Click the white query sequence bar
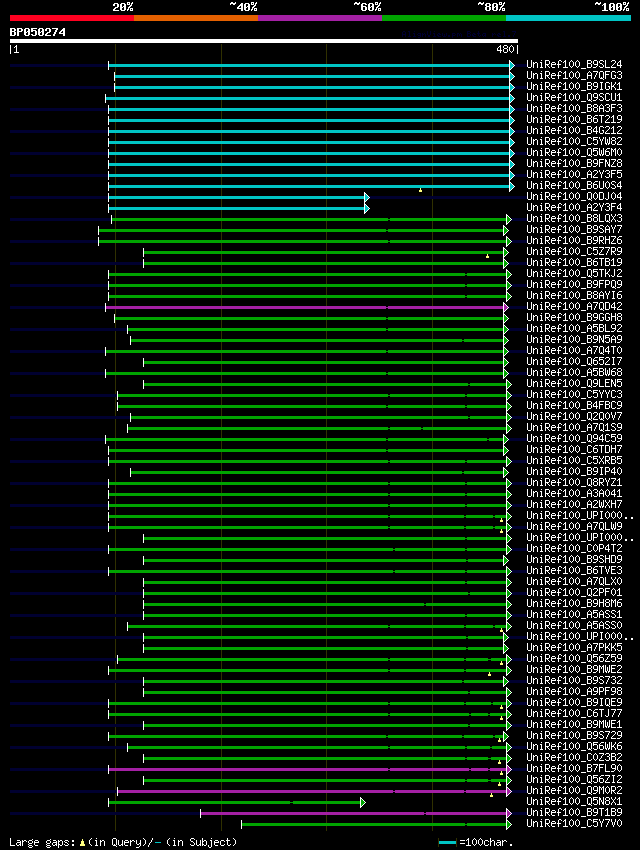 pyautogui.click(x=264, y=41)
